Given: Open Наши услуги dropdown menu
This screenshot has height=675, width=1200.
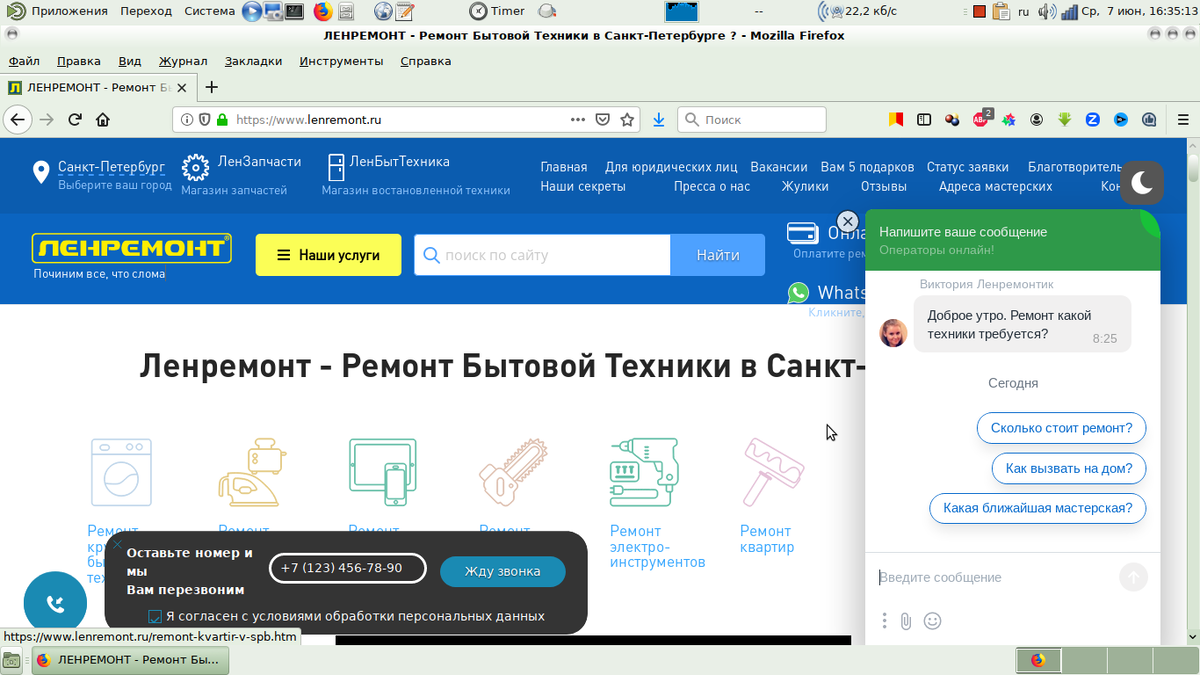Looking at the screenshot, I should [x=328, y=255].
